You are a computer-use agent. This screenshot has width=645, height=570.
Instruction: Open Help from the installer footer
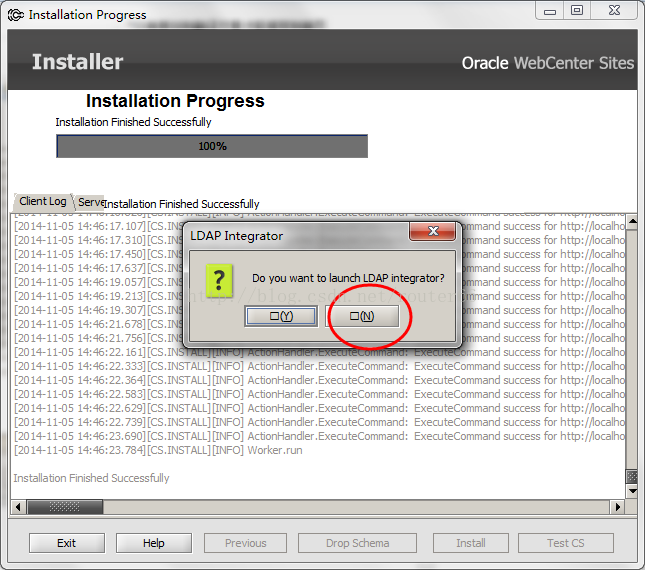coord(154,543)
